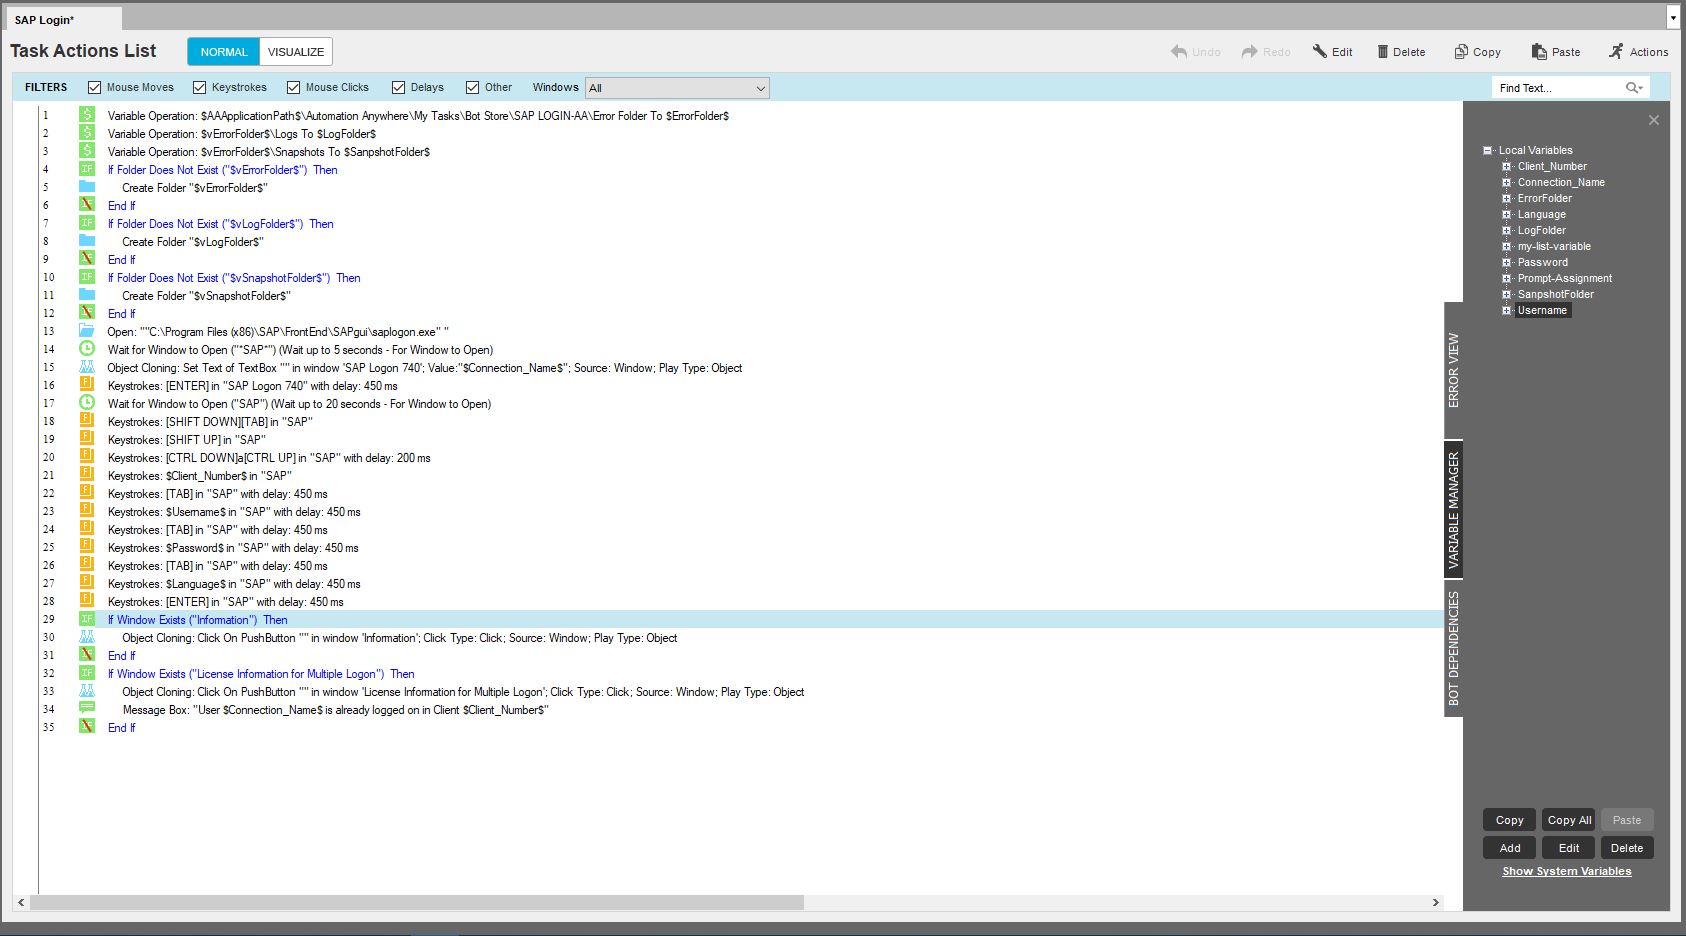
Task: Select line 13 Open saplogon.exe action
Action: [x=278, y=332]
